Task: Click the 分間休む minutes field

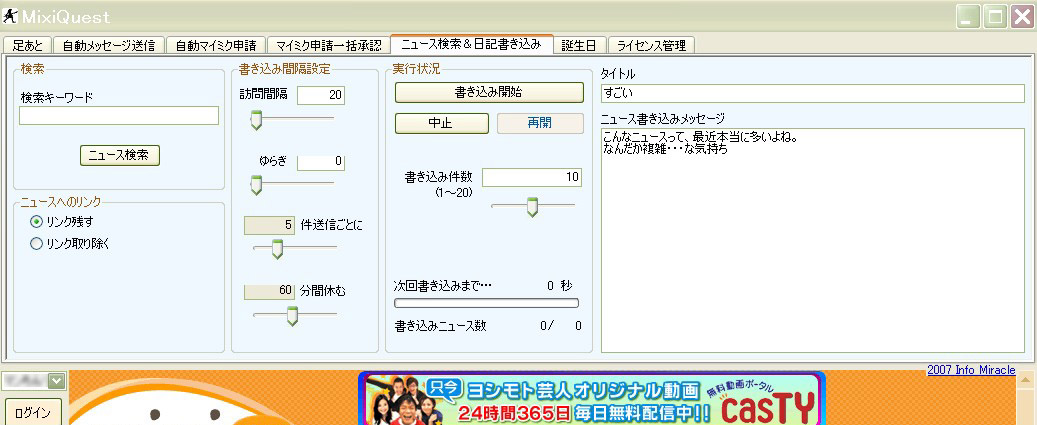Action: tap(269, 291)
